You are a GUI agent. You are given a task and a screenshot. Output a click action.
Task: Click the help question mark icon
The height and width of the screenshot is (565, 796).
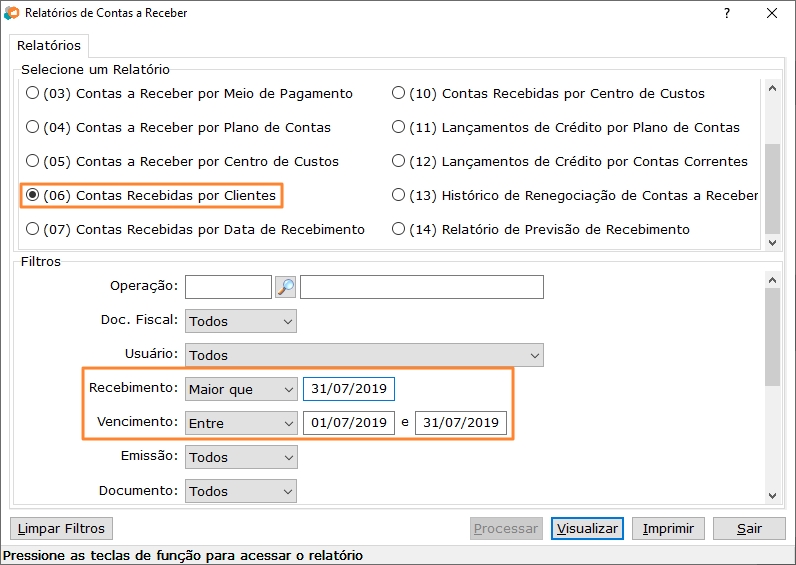[727, 13]
